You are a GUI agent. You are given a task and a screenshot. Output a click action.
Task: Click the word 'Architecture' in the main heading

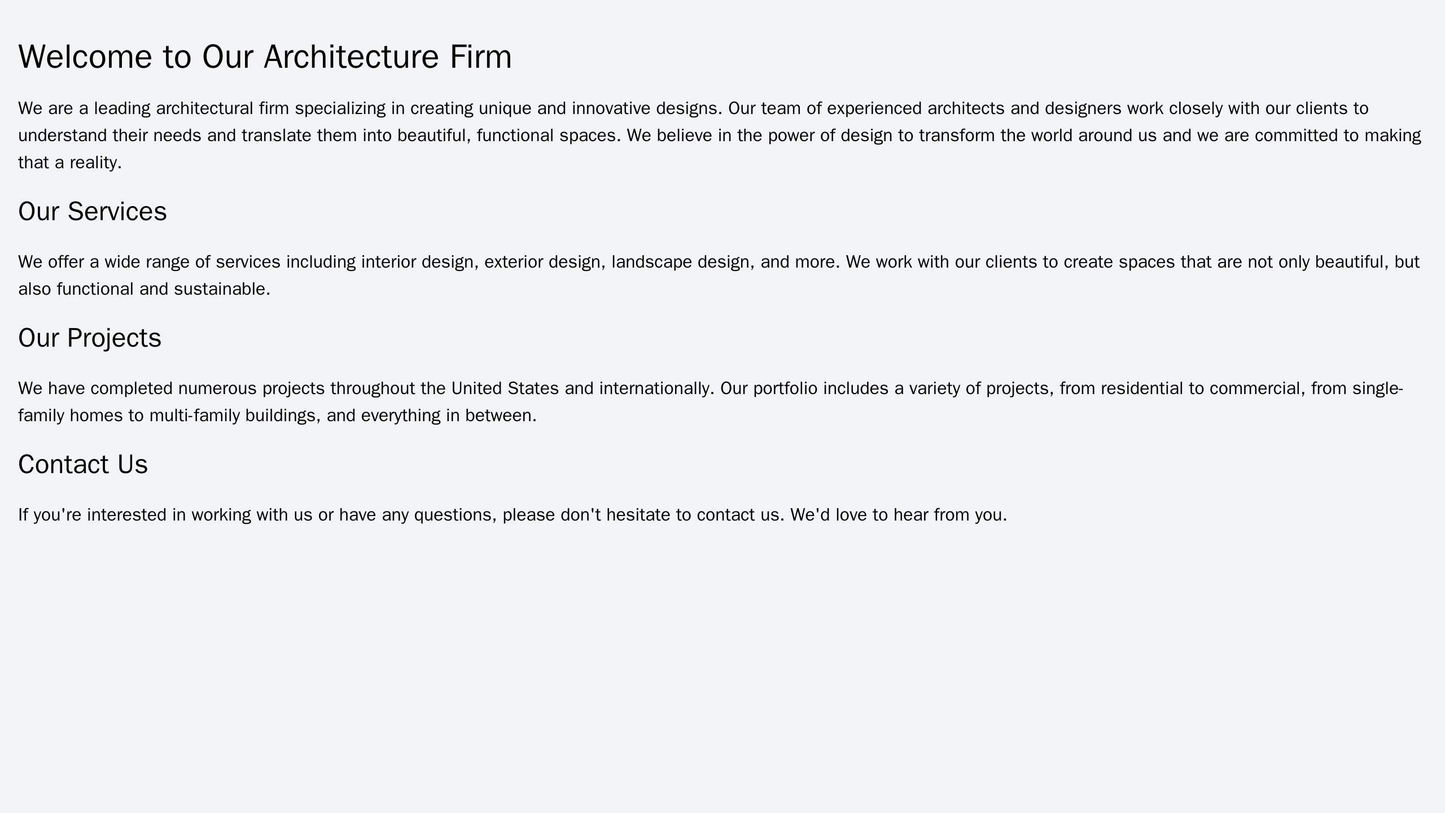[352, 57]
